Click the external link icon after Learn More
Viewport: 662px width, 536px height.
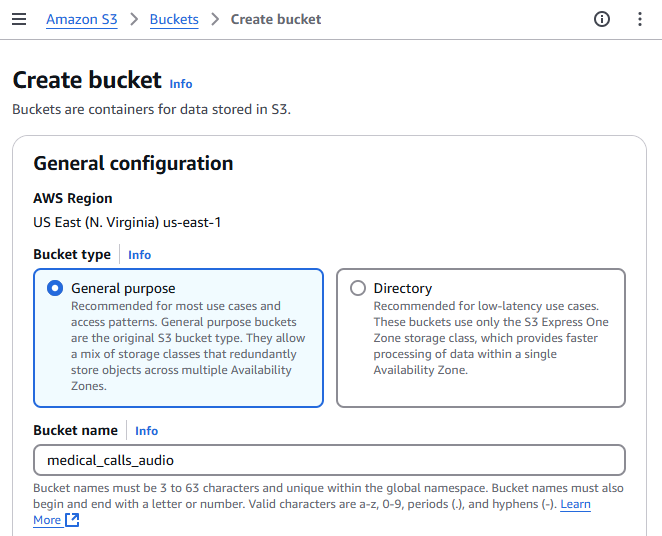click(72, 520)
